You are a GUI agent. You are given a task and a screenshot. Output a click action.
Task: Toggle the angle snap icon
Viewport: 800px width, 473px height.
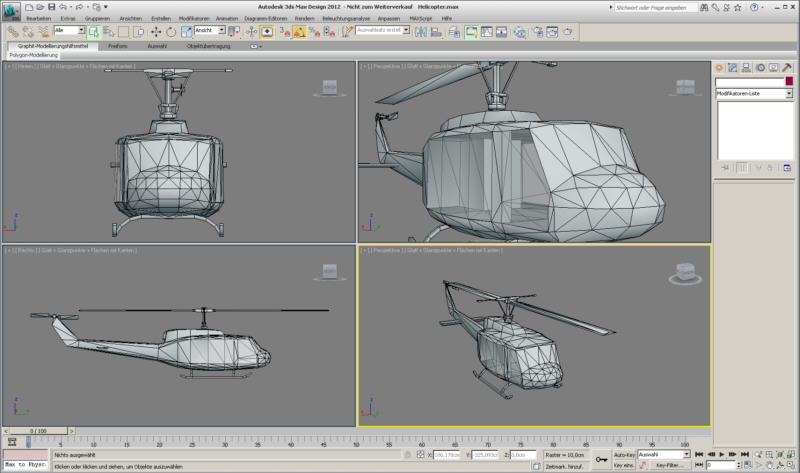[x=299, y=32]
